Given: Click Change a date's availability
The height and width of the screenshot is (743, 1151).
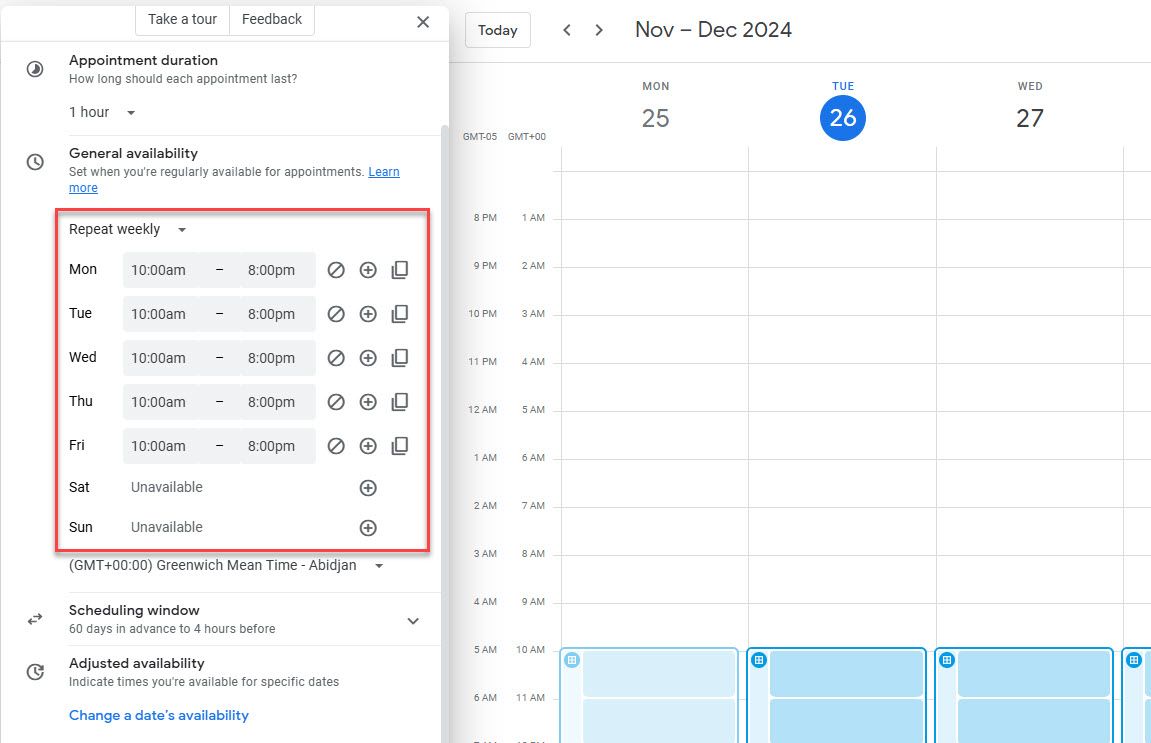Looking at the screenshot, I should tap(156, 715).
